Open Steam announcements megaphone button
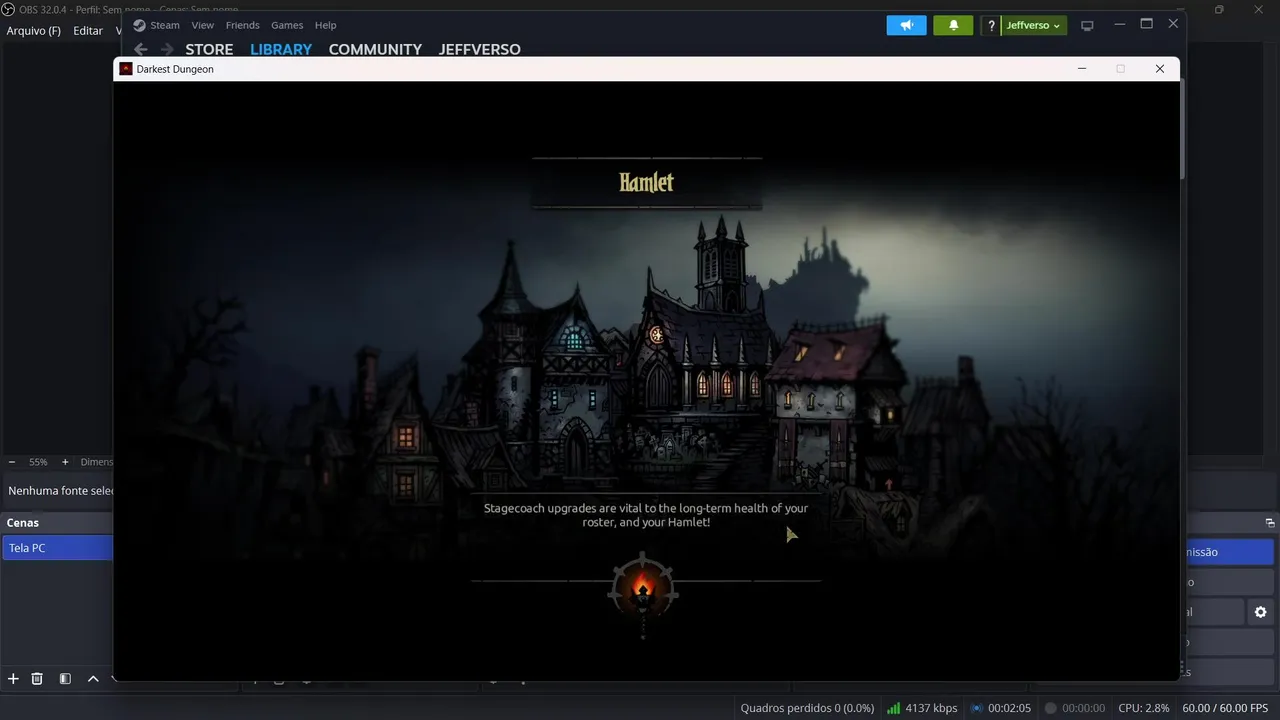This screenshot has width=1280, height=720. pyautogui.click(x=906, y=25)
